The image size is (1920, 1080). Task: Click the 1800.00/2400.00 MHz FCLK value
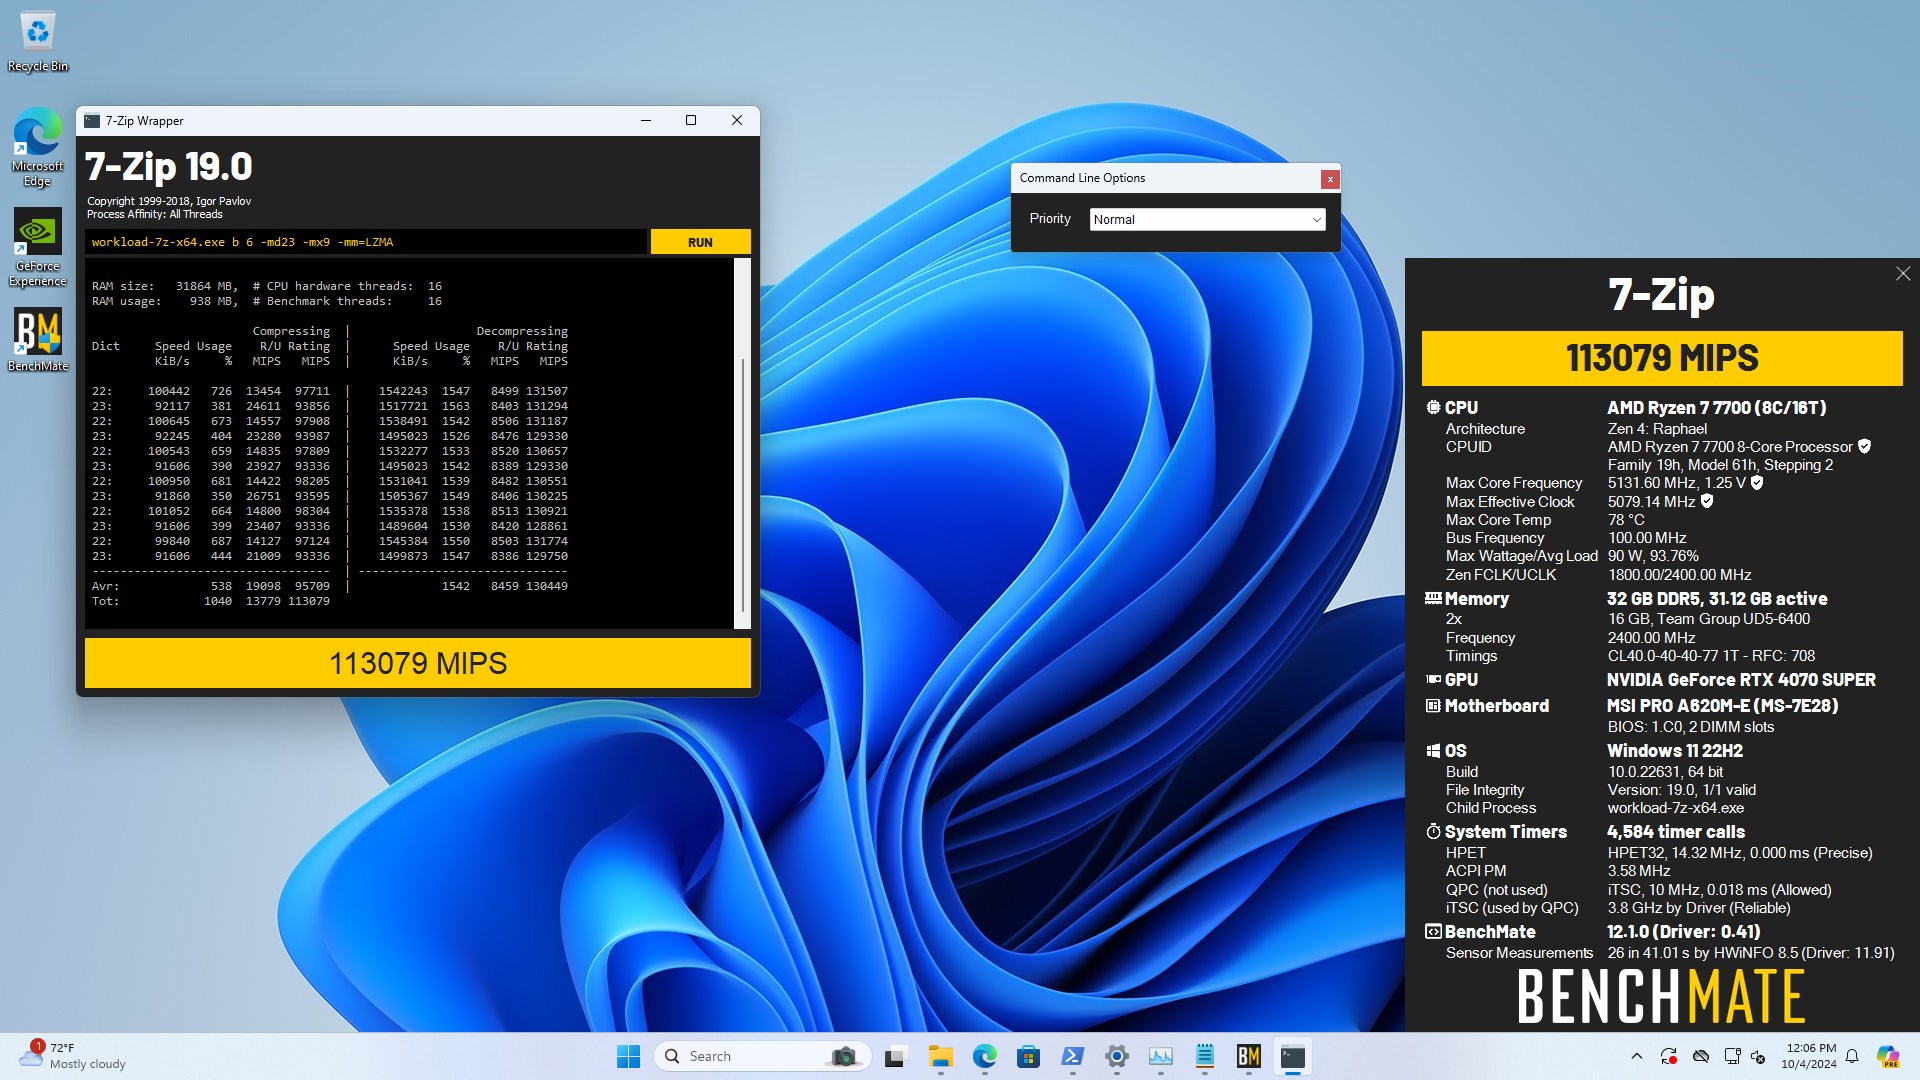(x=1679, y=575)
